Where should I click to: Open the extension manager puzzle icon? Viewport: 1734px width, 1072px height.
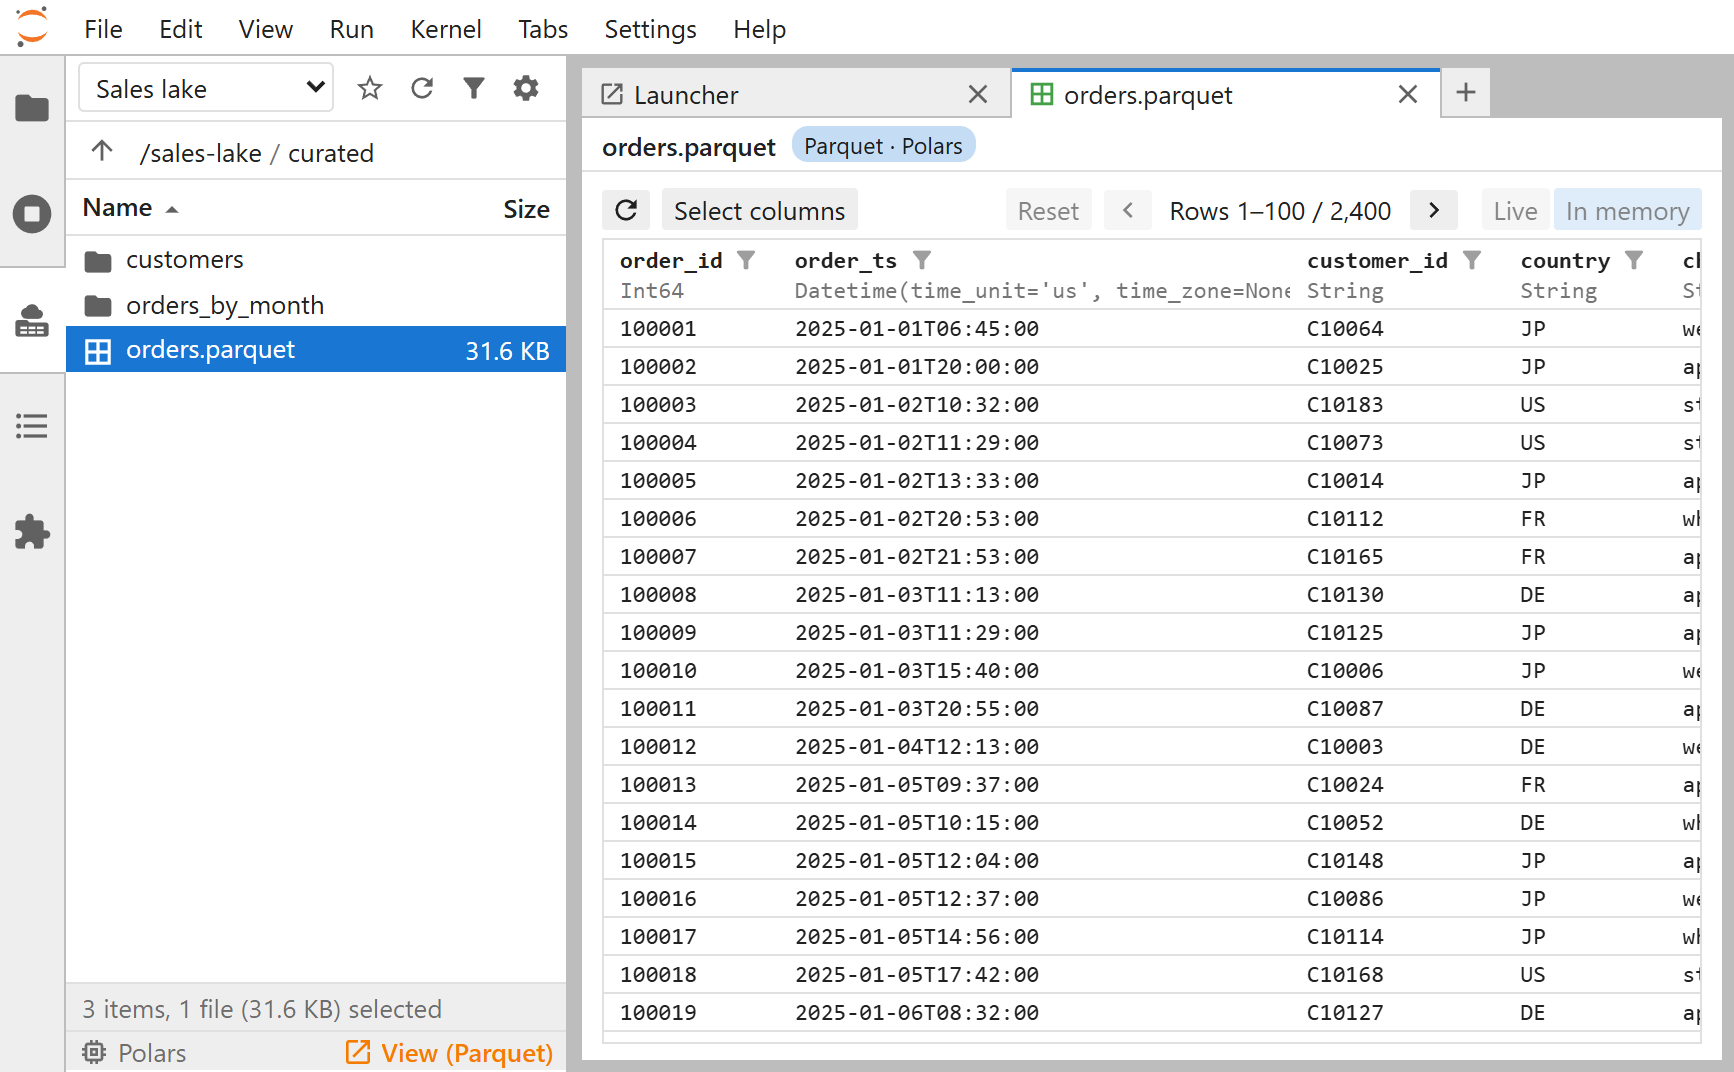coord(32,532)
